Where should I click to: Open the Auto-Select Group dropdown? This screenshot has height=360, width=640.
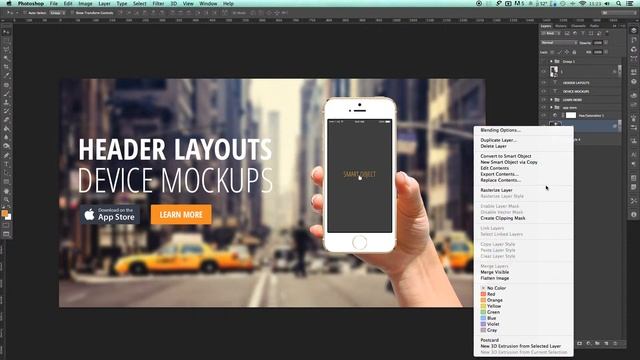[57, 13]
